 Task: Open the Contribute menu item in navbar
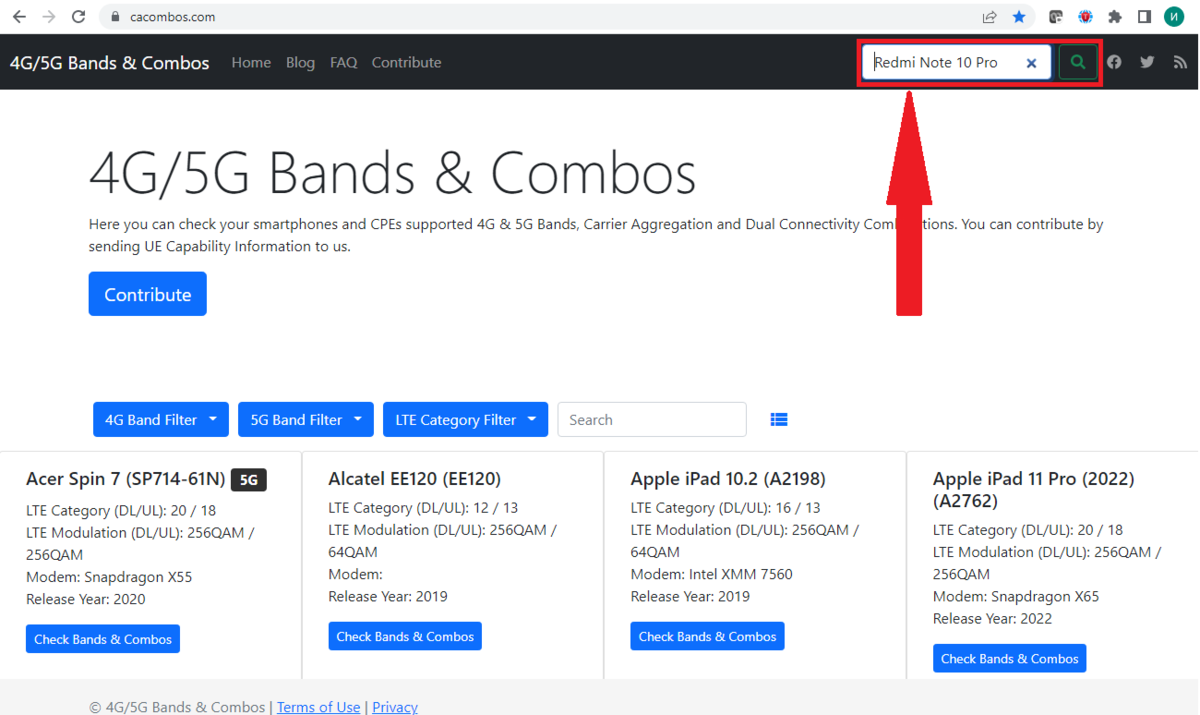click(x=406, y=62)
